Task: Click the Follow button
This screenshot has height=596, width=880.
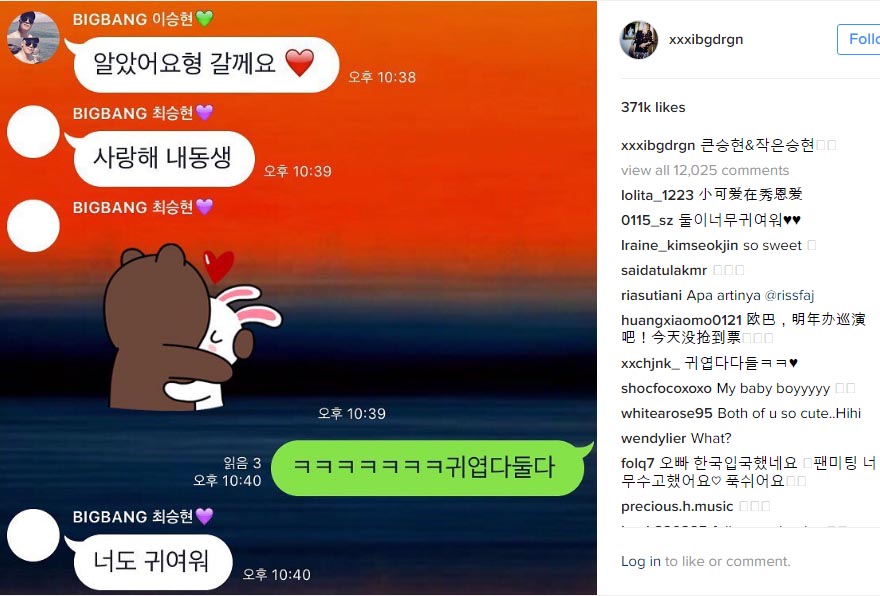Action: coord(859,39)
